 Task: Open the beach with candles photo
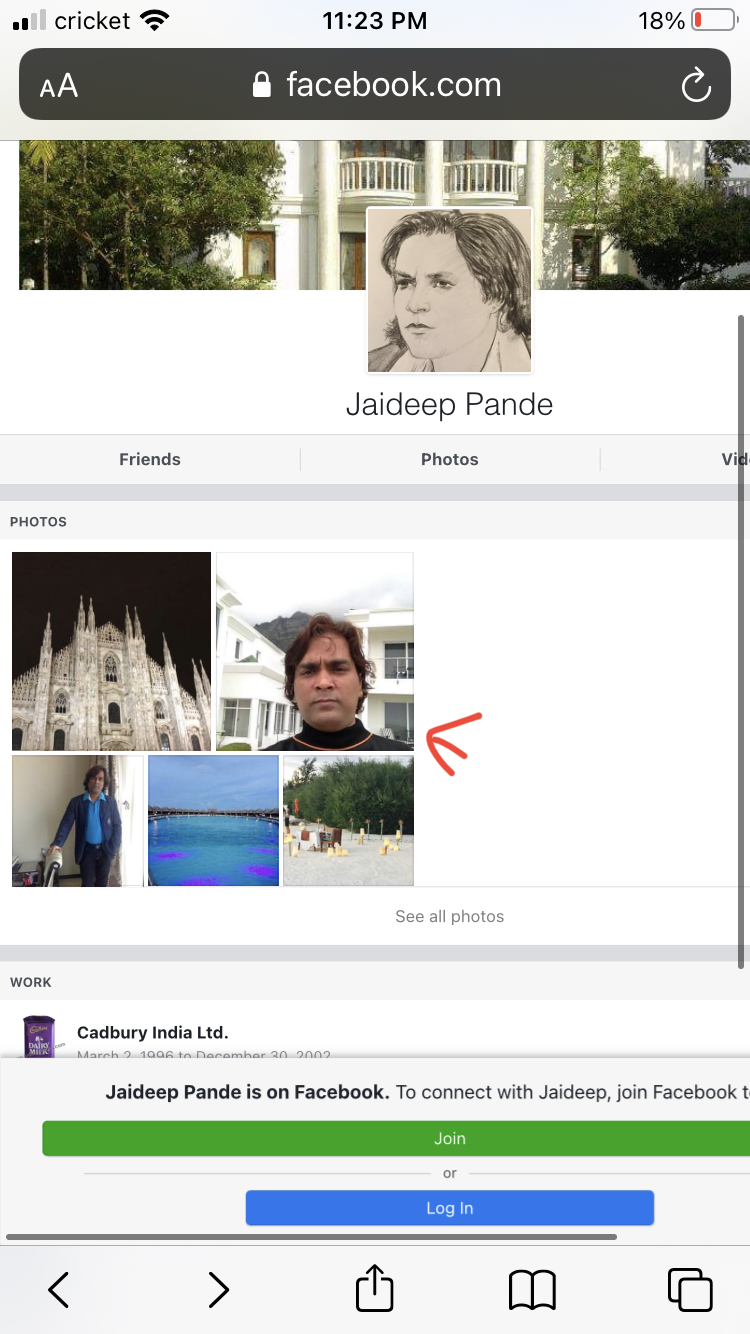pos(348,821)
